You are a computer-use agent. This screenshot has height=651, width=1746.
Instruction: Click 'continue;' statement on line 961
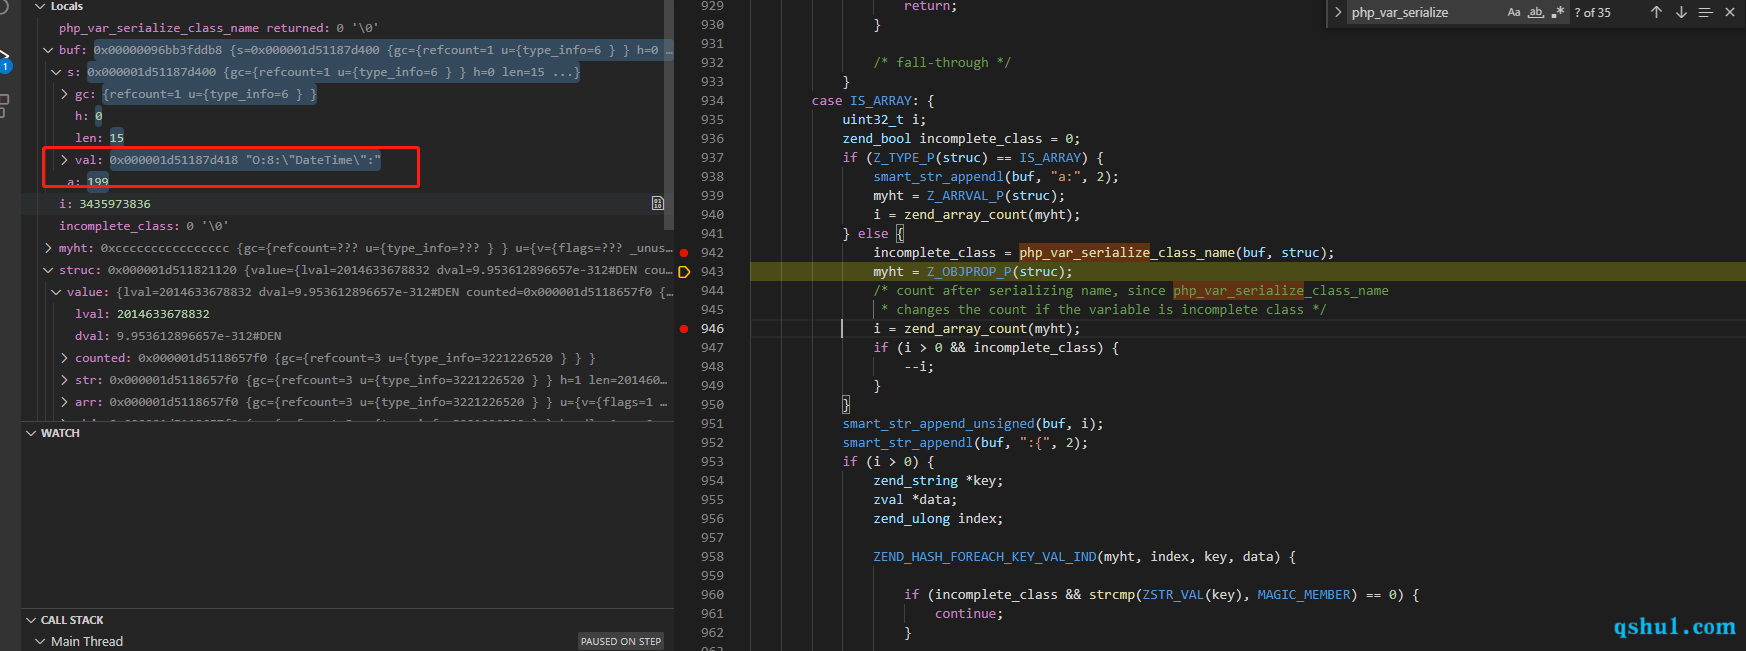tap(969, 613)
